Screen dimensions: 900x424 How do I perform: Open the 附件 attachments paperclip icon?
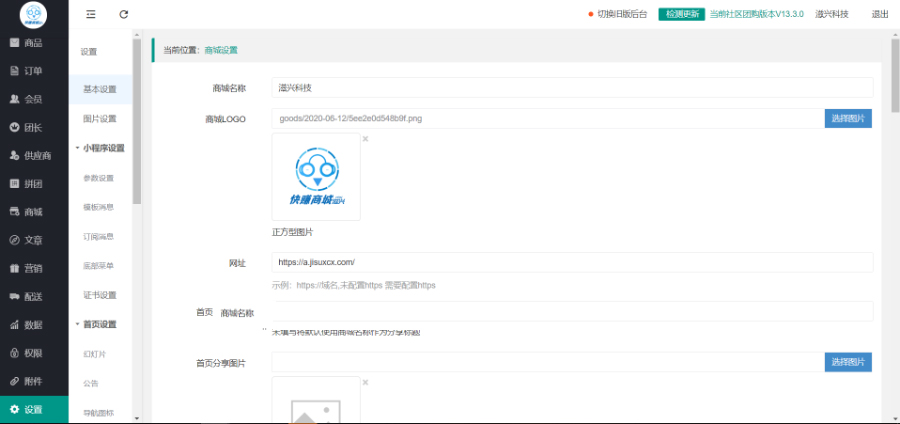click(14, 381)
